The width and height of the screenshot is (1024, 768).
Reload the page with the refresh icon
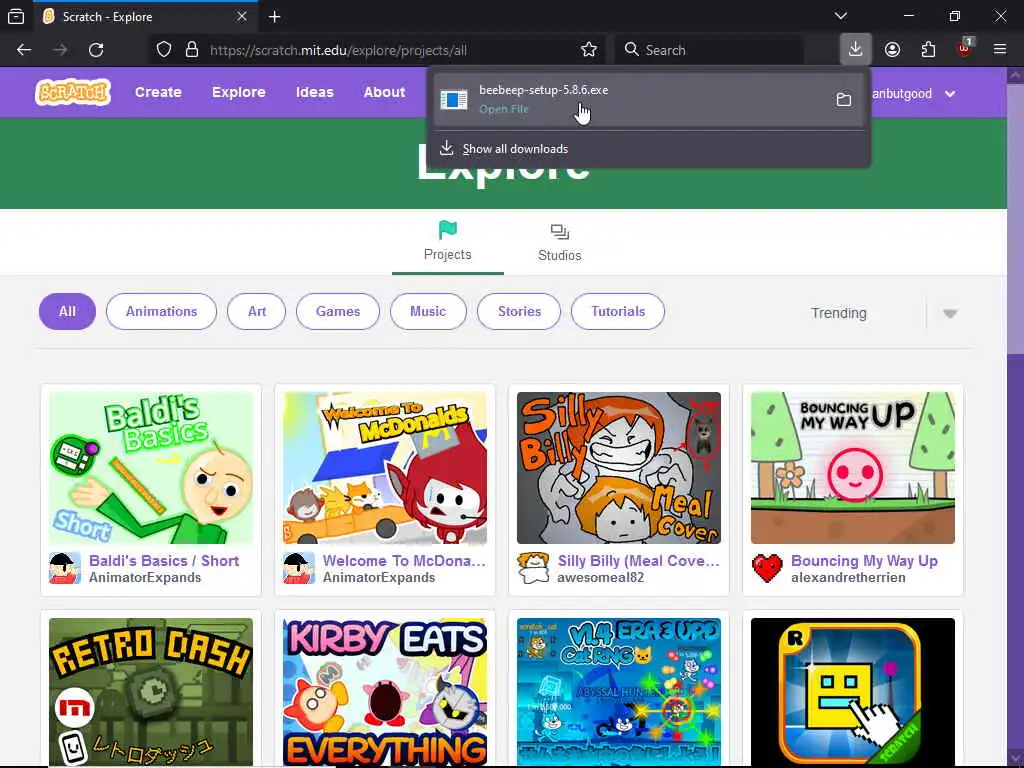click(x=96, y=50)
